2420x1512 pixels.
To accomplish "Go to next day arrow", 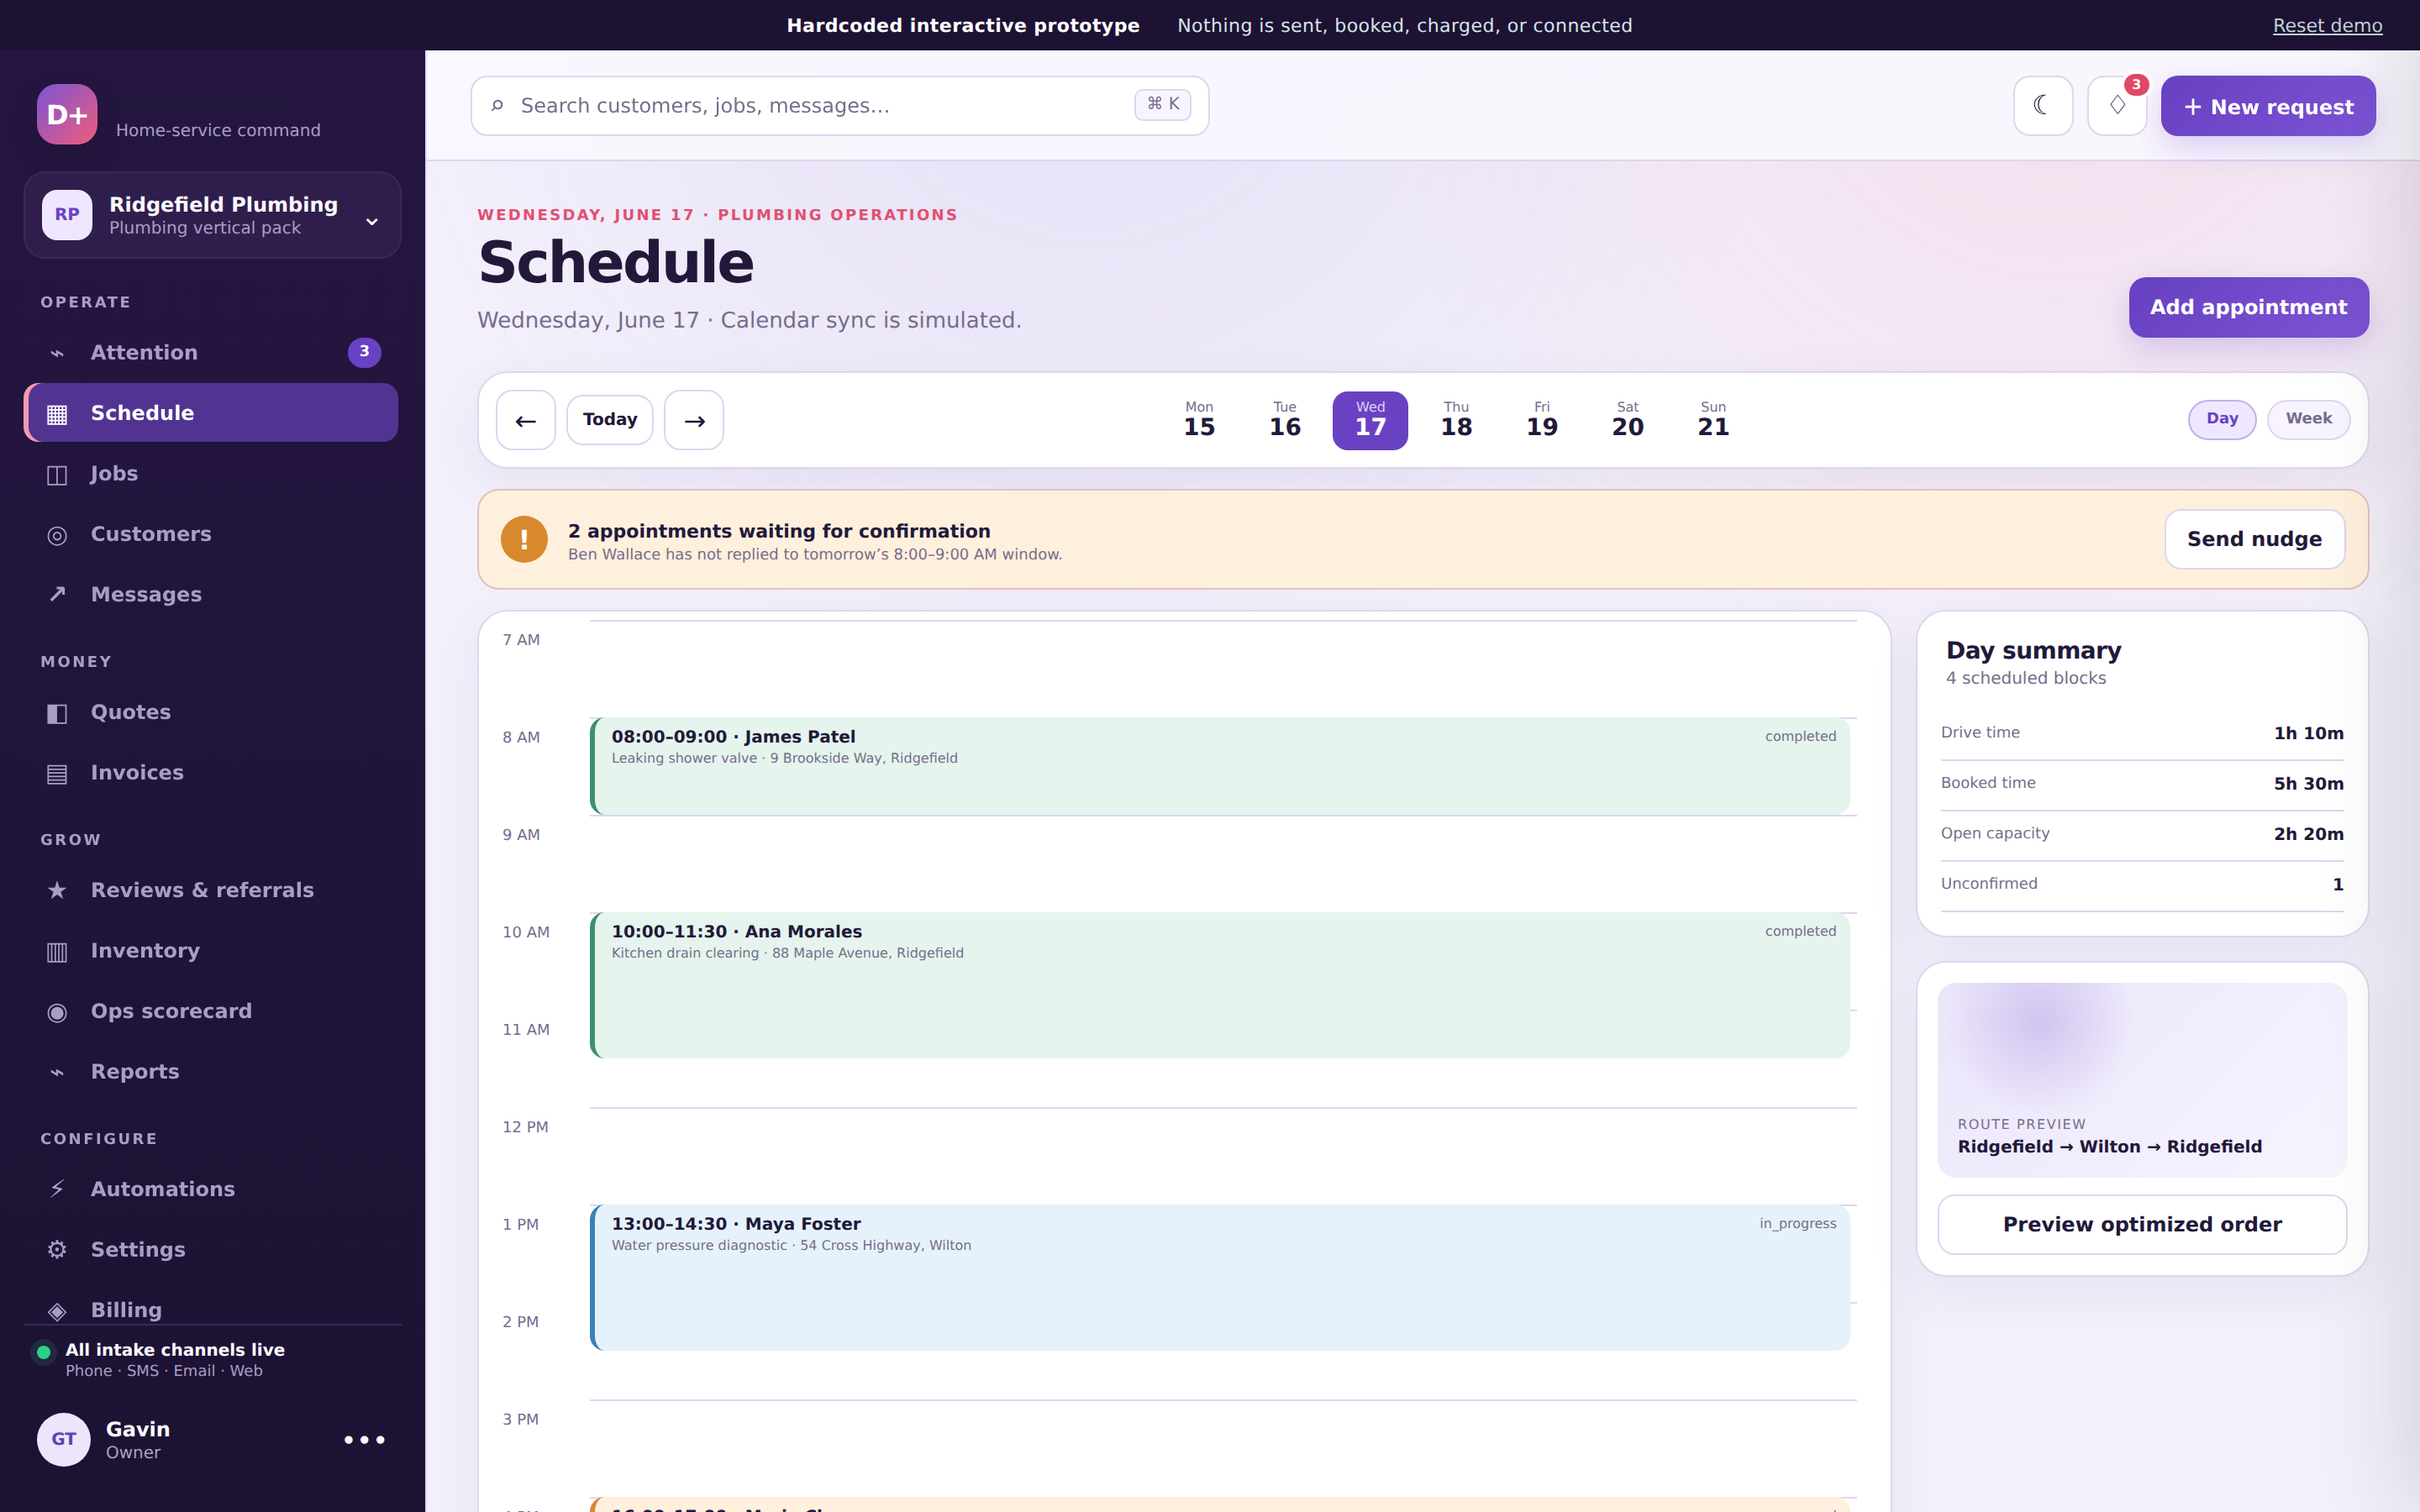I will click(694, 420).
